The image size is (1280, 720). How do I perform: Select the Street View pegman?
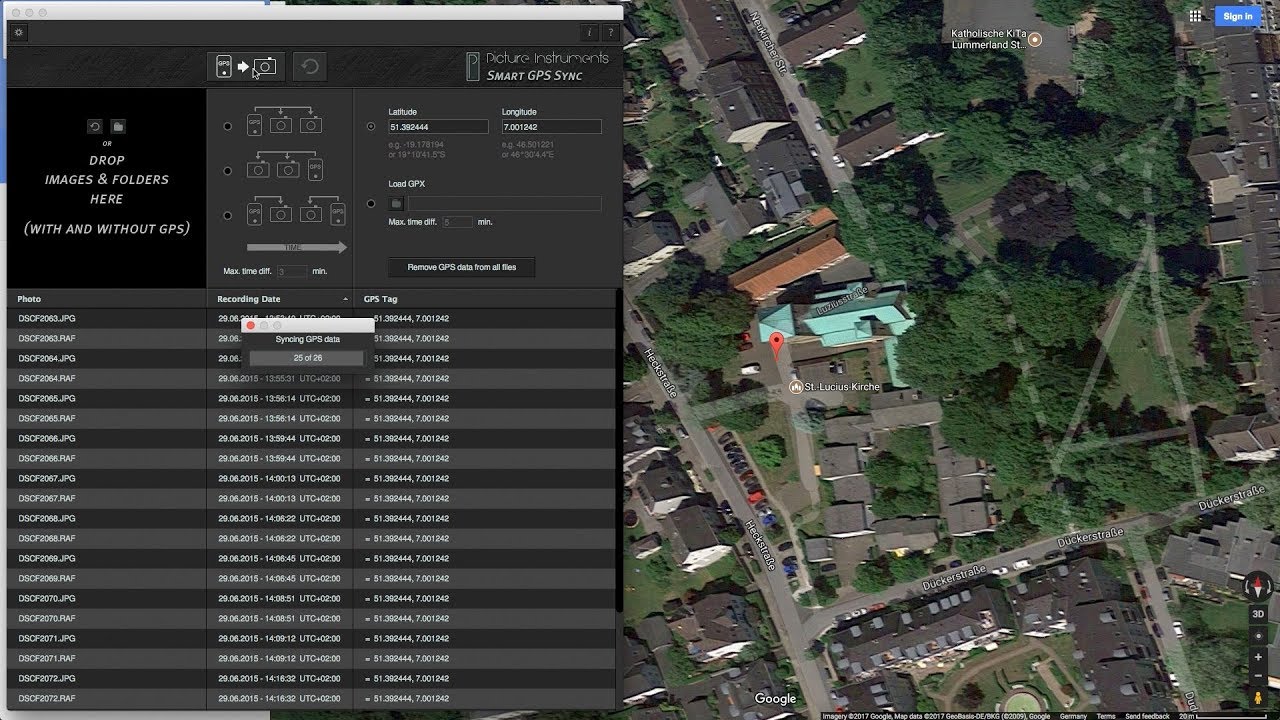tap(1258, 698)
